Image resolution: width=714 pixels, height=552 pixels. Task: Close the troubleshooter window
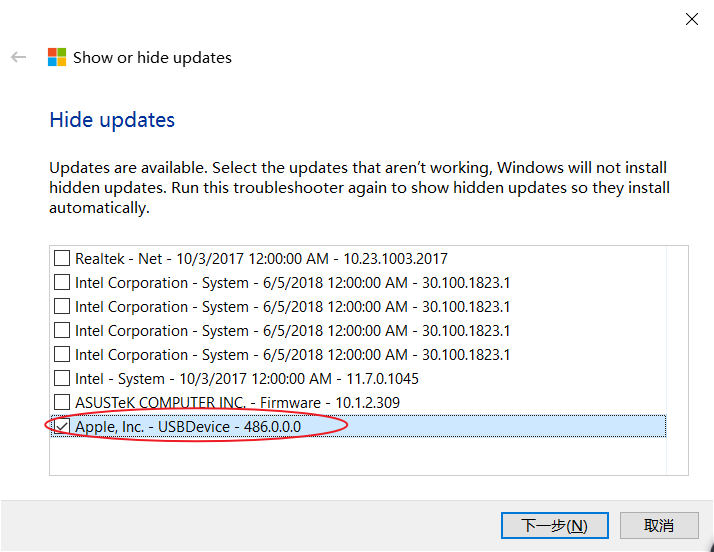point(692,19)
